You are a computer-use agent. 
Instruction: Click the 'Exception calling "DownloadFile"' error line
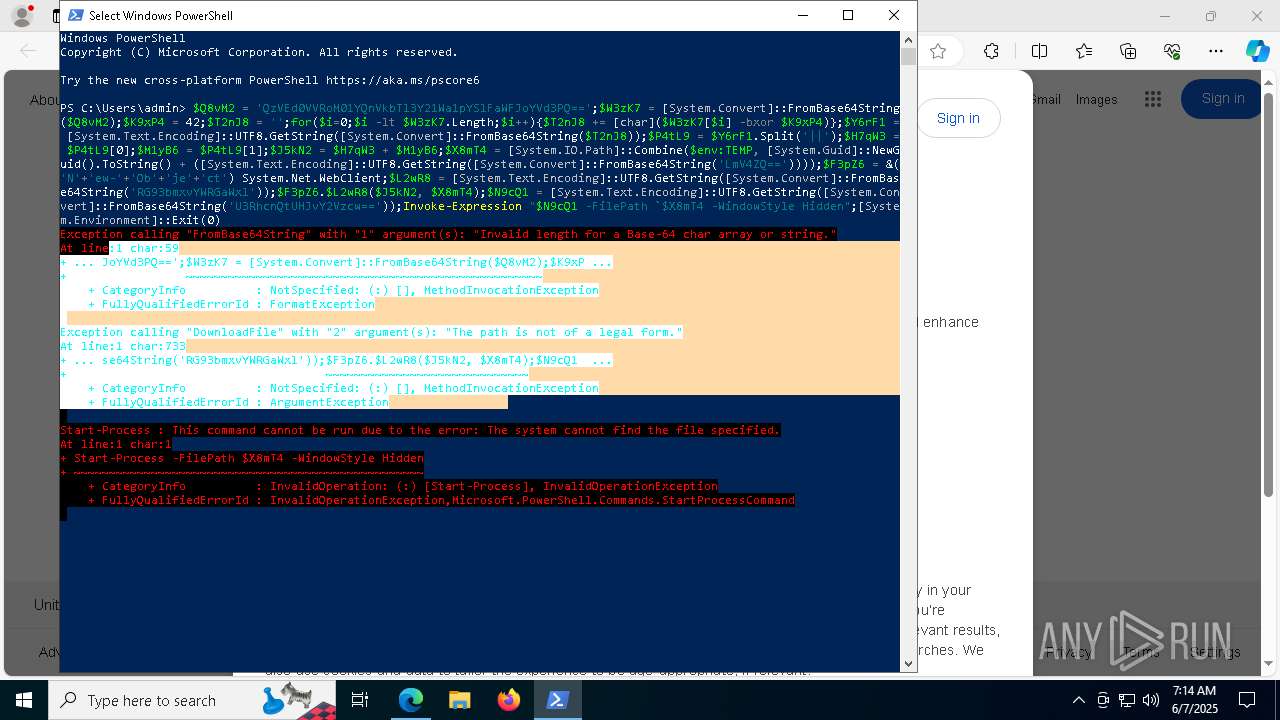click(371, 332)
